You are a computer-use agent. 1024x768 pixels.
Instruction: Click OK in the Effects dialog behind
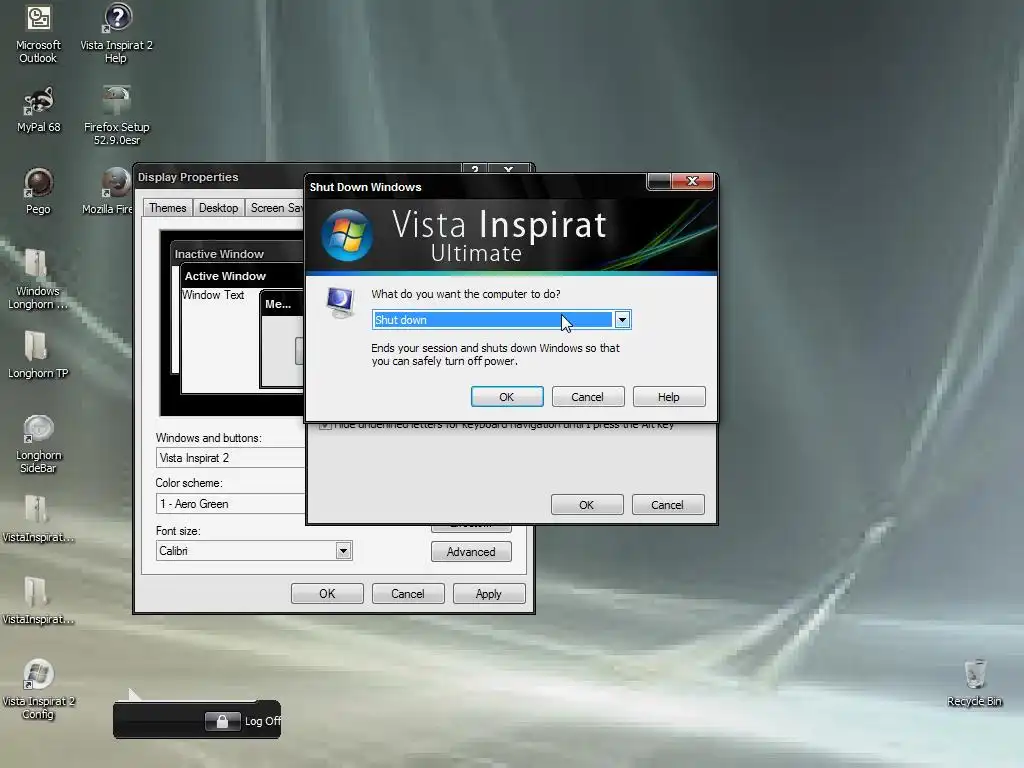point(586,505)
